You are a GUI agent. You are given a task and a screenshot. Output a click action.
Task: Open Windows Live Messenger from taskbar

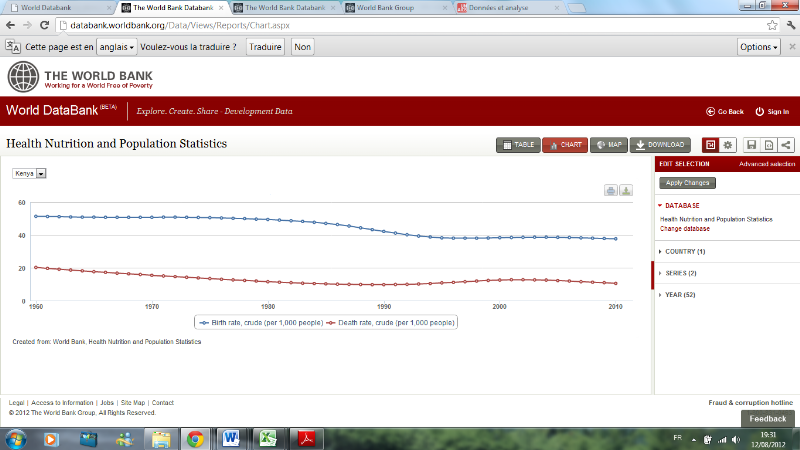click(x=124, y=439)
